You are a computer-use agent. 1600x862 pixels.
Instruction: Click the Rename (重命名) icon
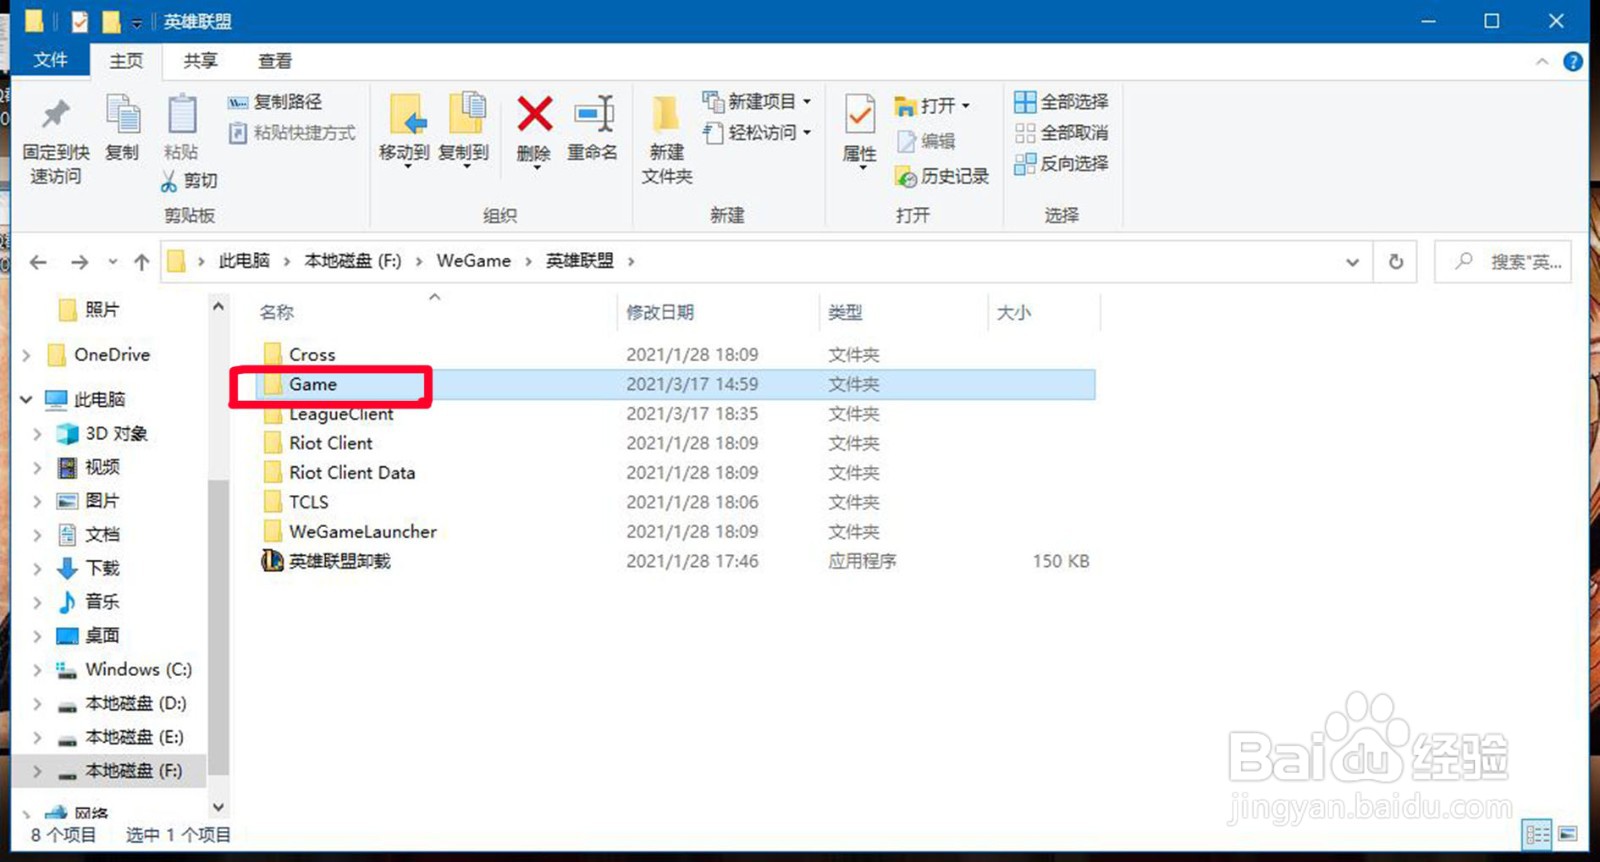point(593,114)
